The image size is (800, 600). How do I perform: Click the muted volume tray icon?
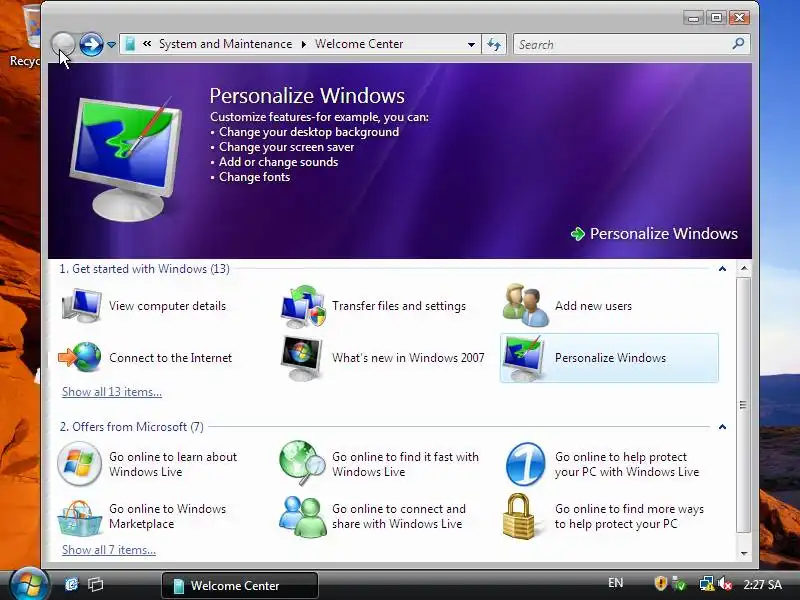click(725, 584)
